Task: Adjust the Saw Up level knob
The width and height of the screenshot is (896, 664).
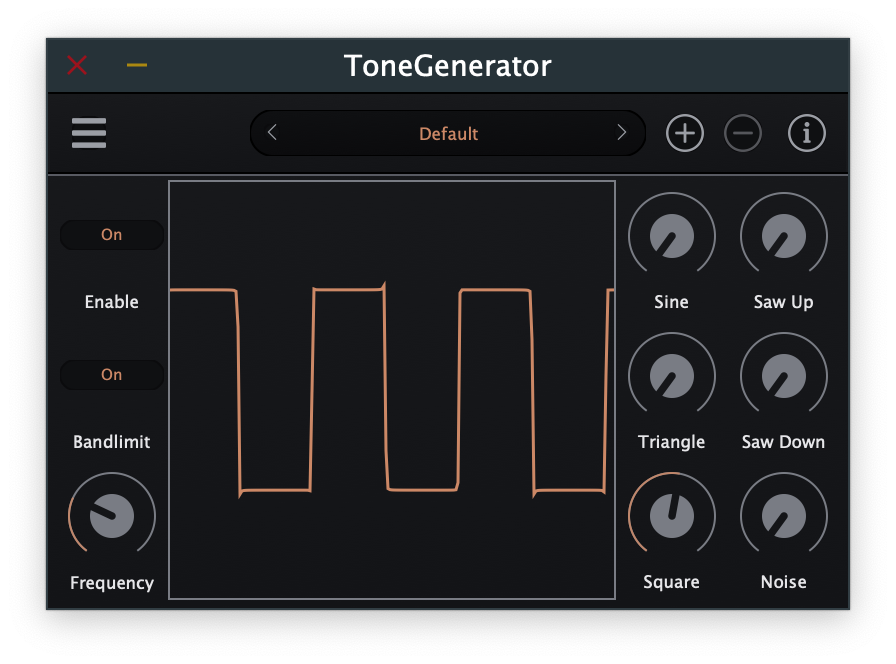Action: point(783,235)
